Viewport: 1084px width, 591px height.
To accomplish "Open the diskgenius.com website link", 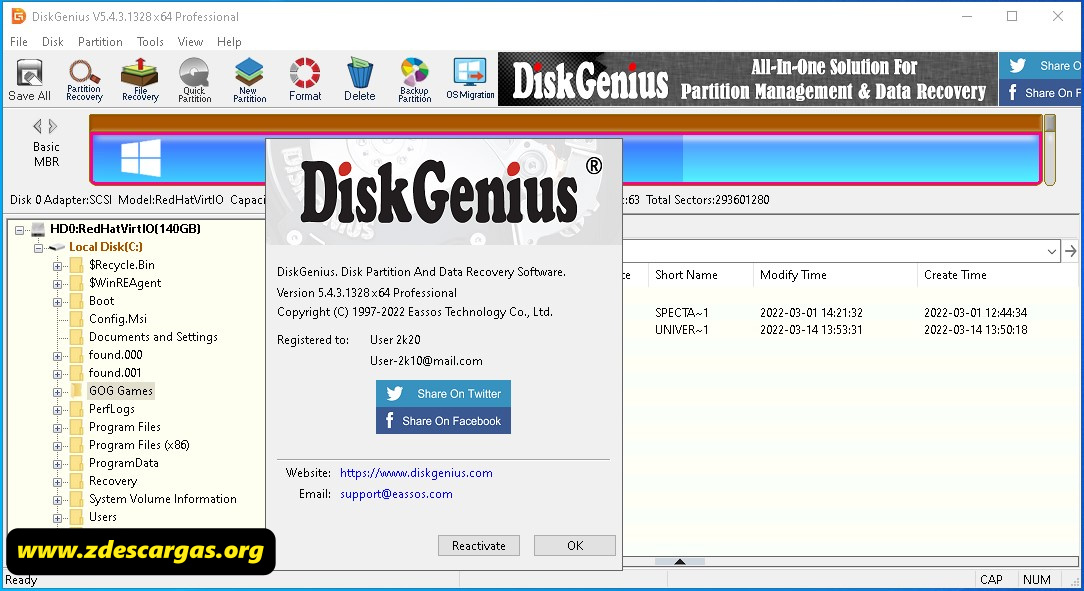I will tap(416, 473).
